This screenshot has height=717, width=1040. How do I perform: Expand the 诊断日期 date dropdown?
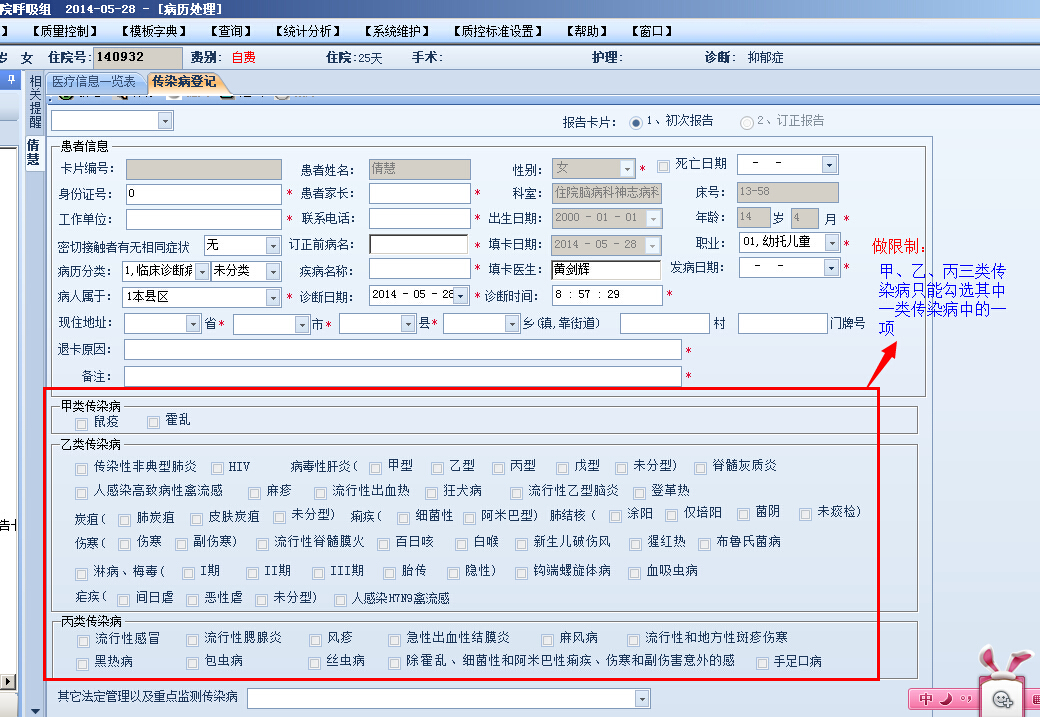tap(460, 295)
